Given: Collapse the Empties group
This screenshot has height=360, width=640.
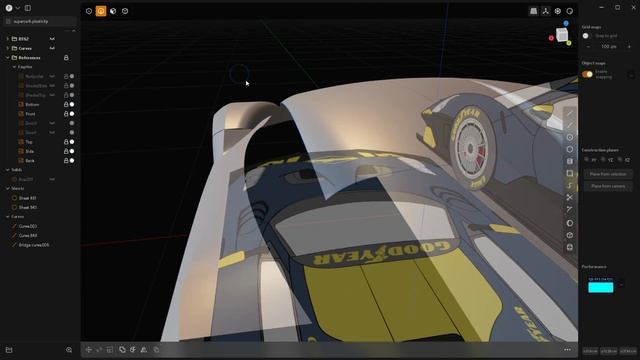Looking at the screenshot, I should pyautogui.click(x=14, y=67).
